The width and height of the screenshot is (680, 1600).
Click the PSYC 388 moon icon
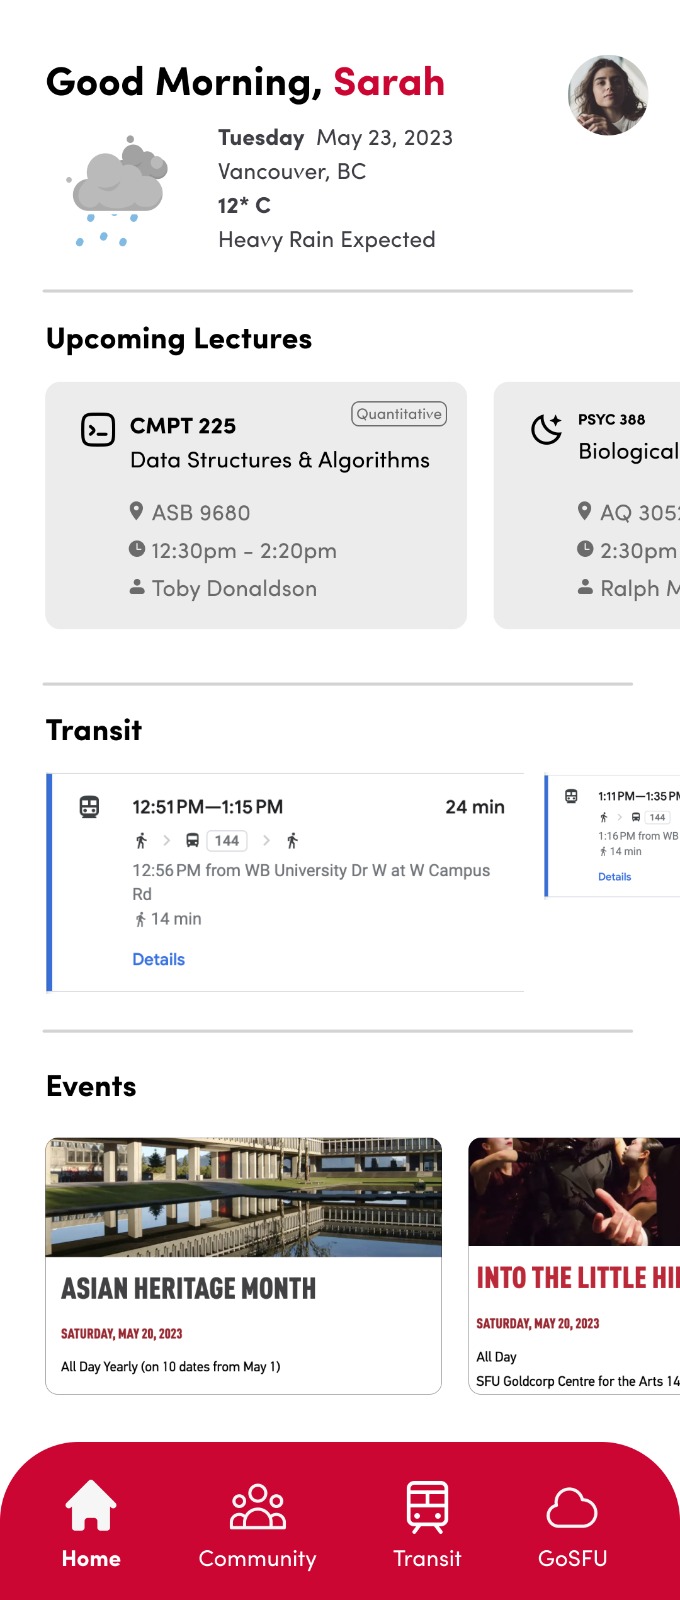[x=547, y=429]
